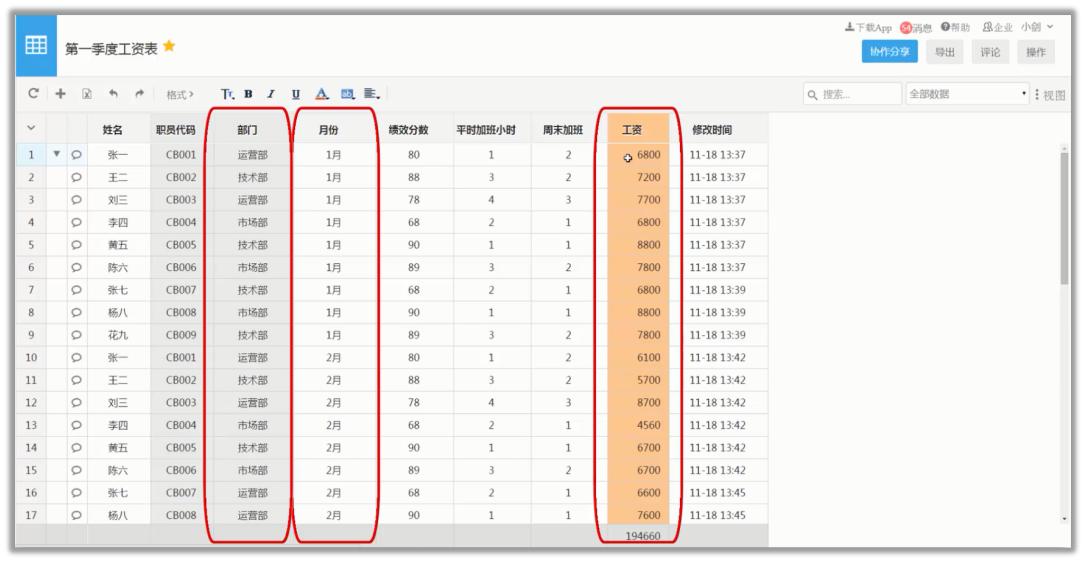Click salary cell 4560

[x=638, y=425]
